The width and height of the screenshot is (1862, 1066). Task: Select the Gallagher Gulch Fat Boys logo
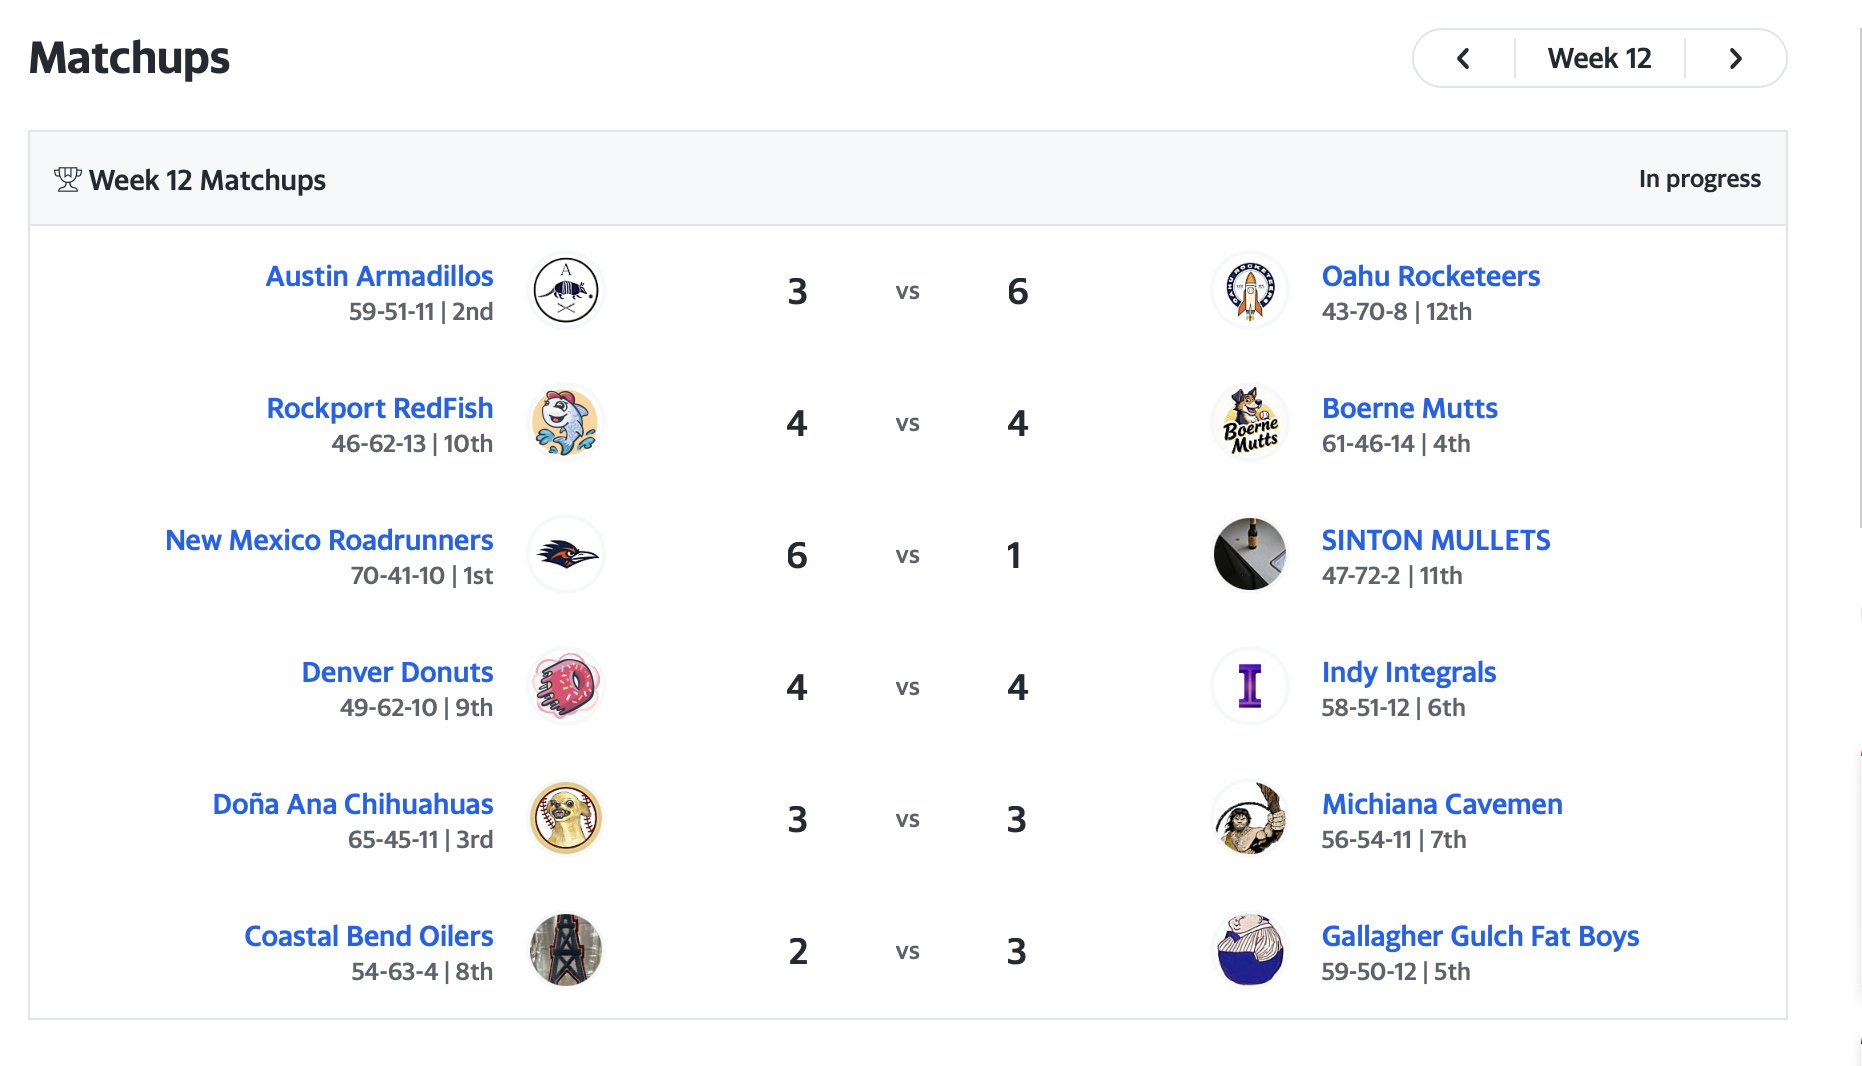coord(1250,951)
